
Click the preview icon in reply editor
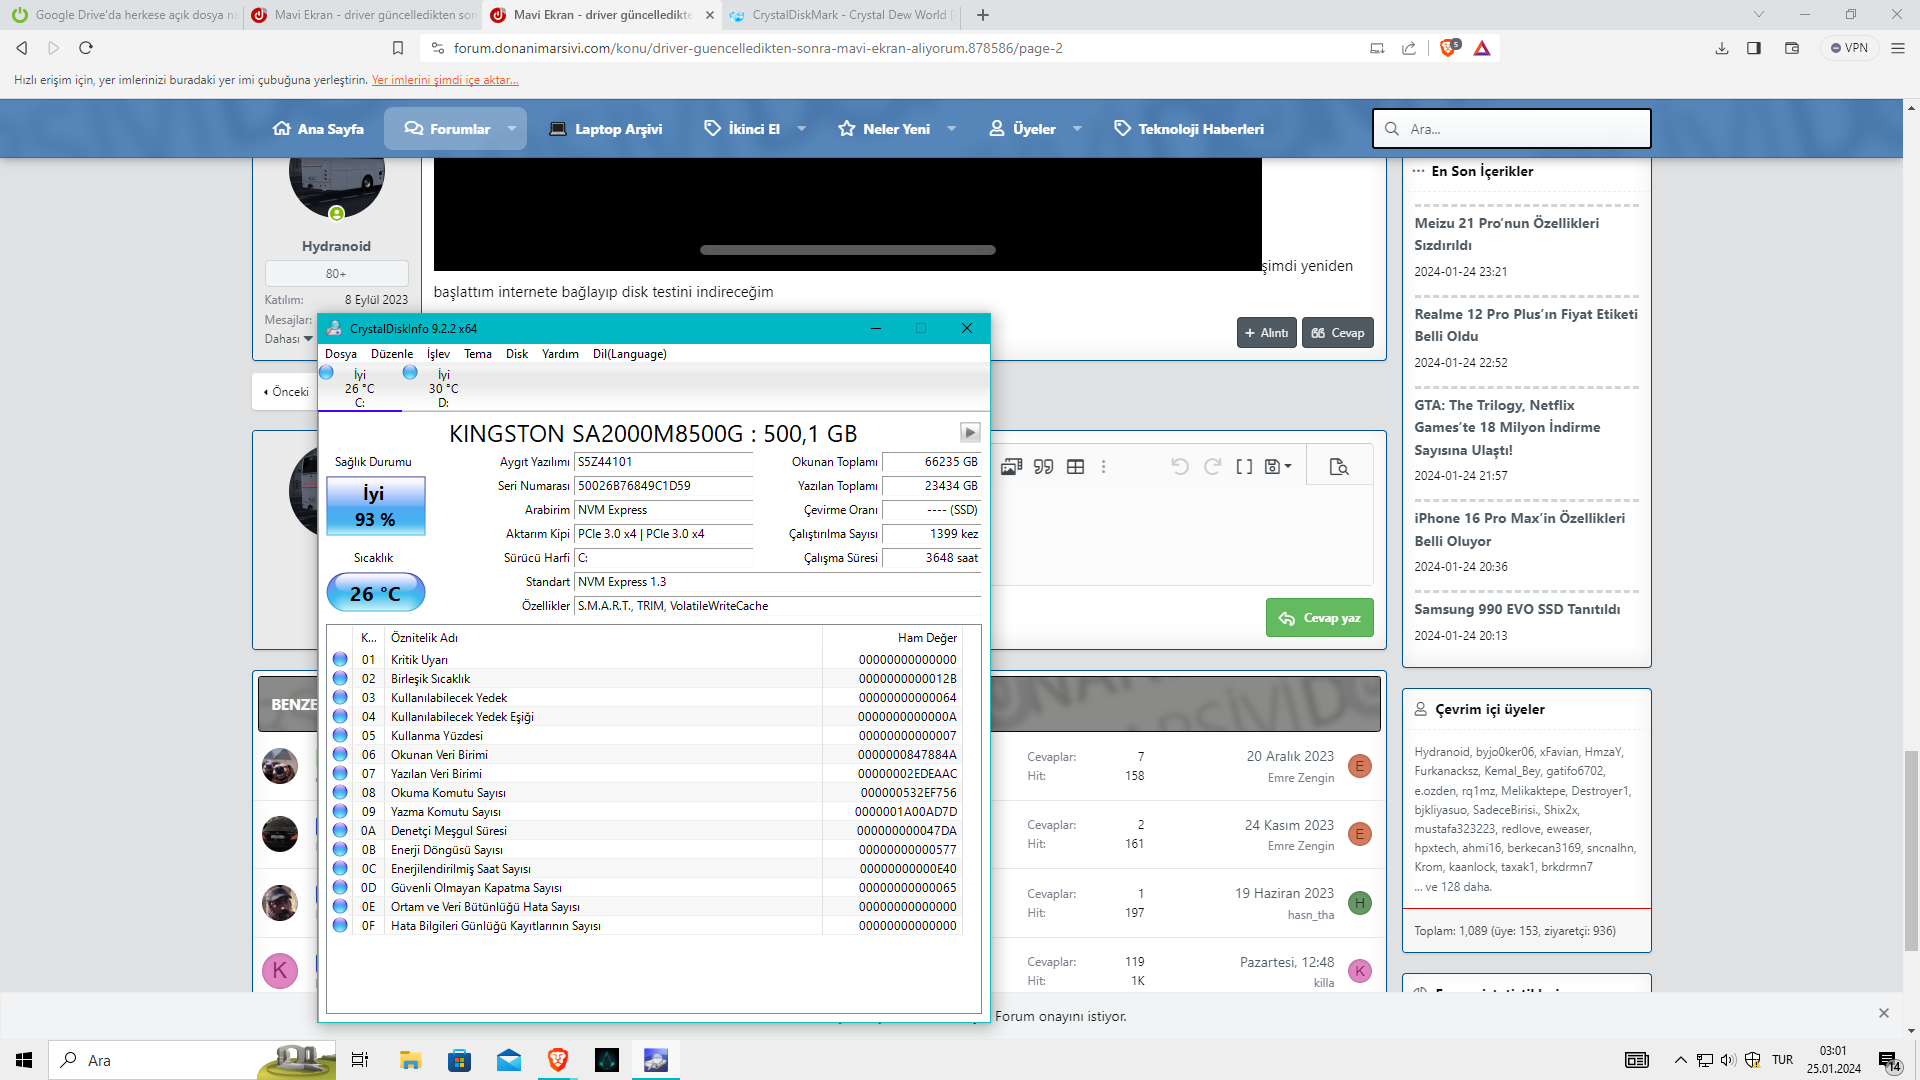coord(1339,467)
